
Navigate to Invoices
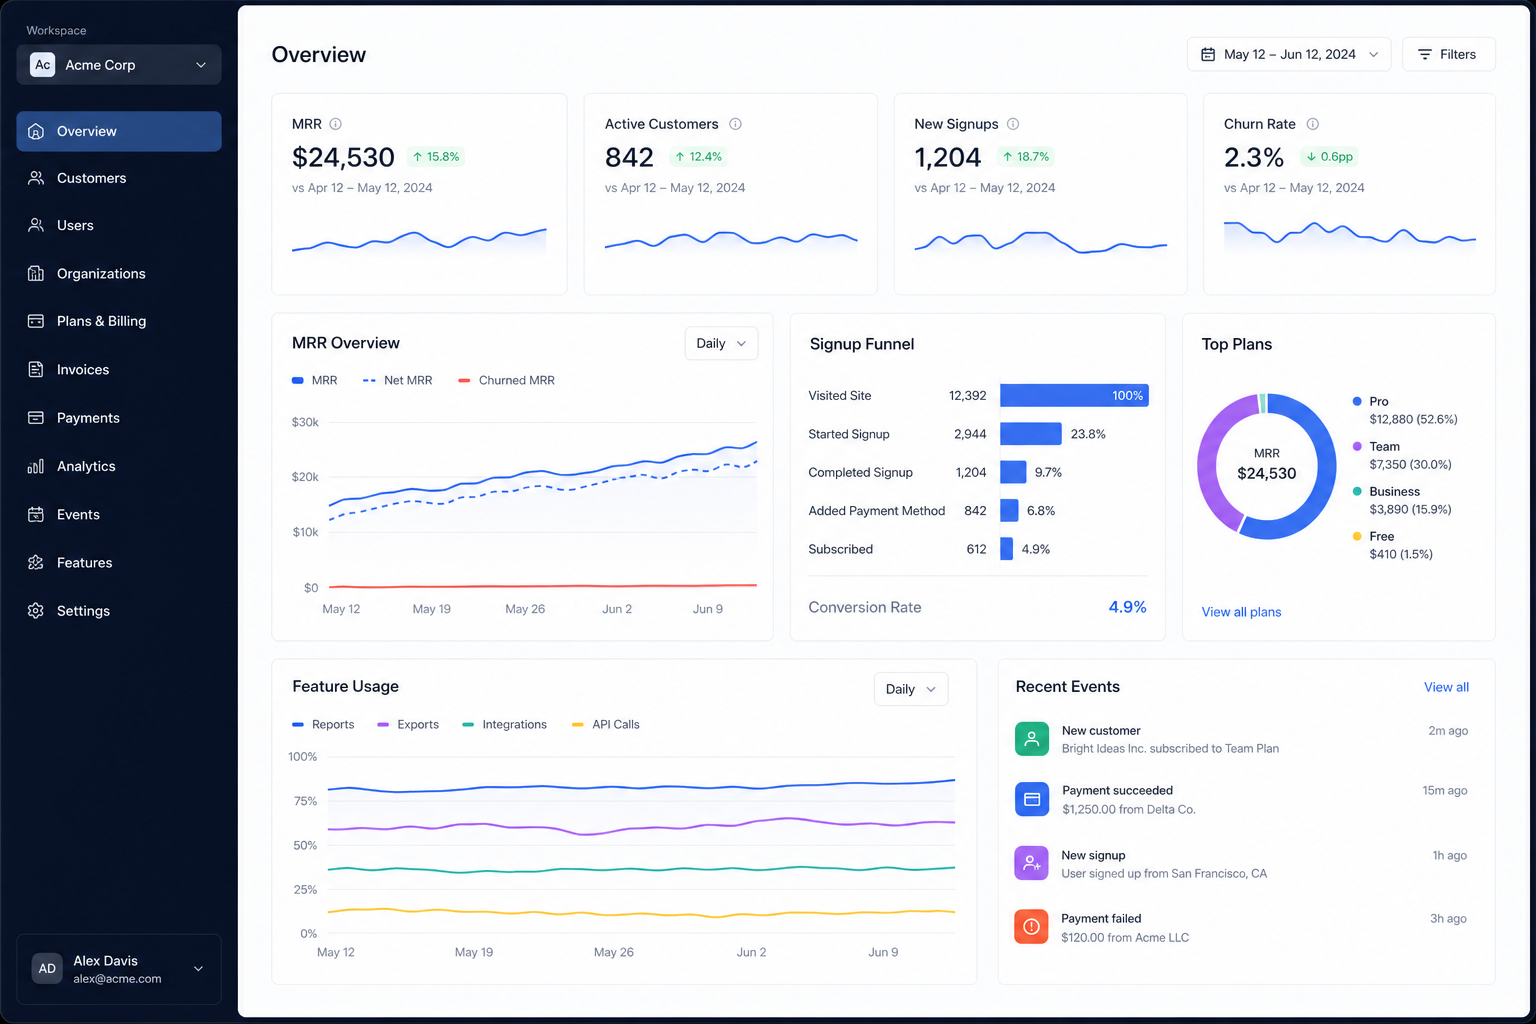[x=119, y=369]
